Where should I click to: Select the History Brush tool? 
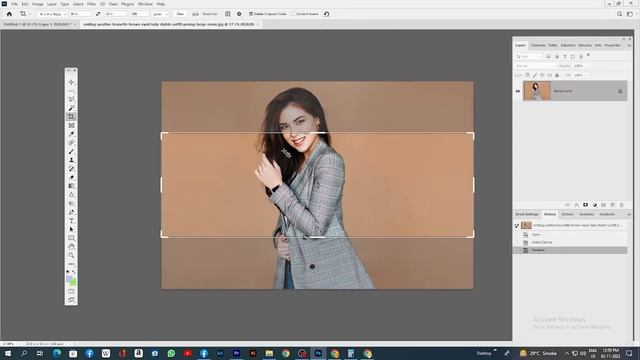click(71, 169)
